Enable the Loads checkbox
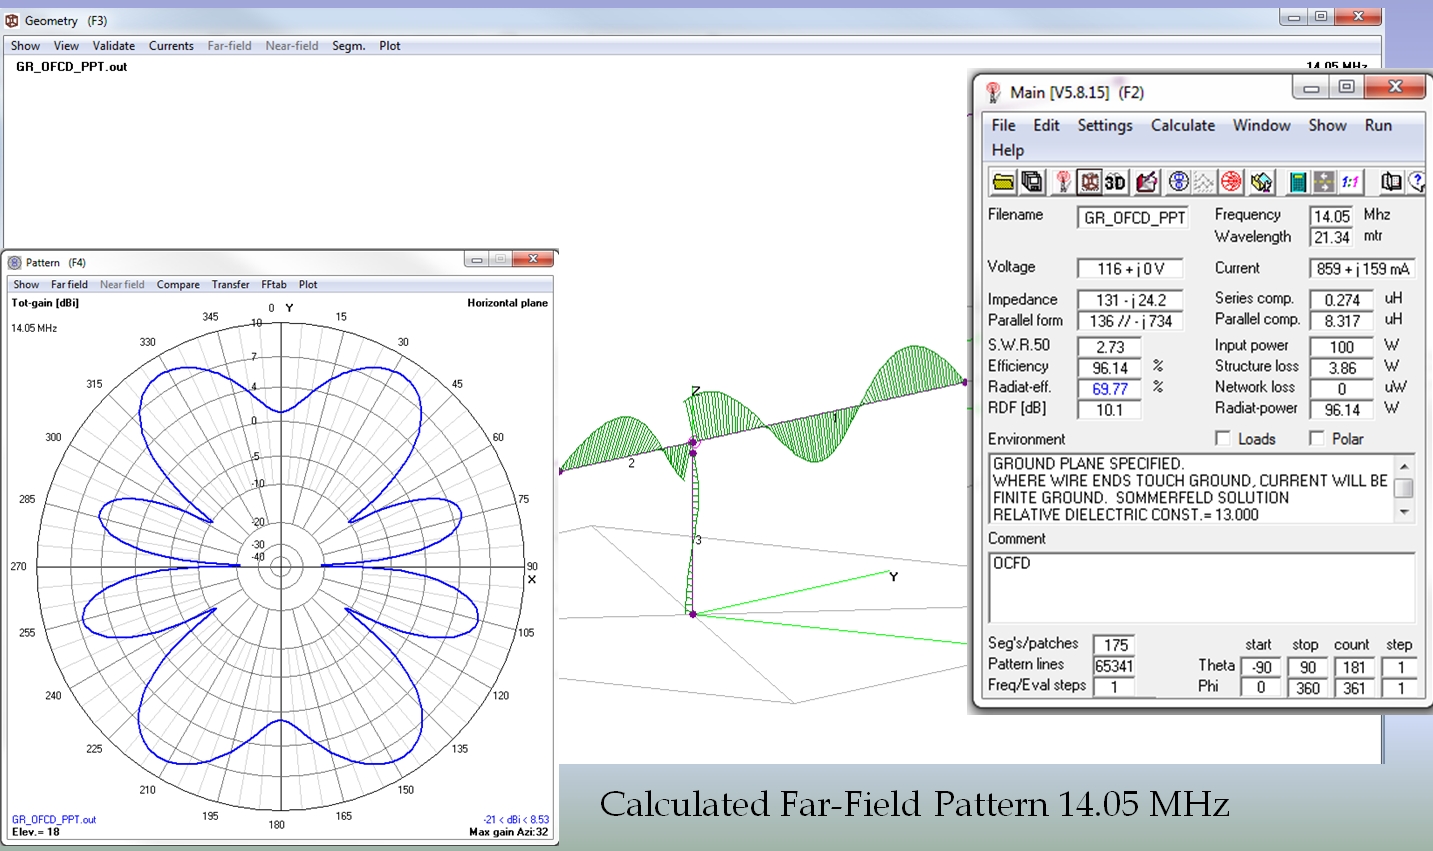This screenshot has width=1433, height=851. coord(1222,438)
